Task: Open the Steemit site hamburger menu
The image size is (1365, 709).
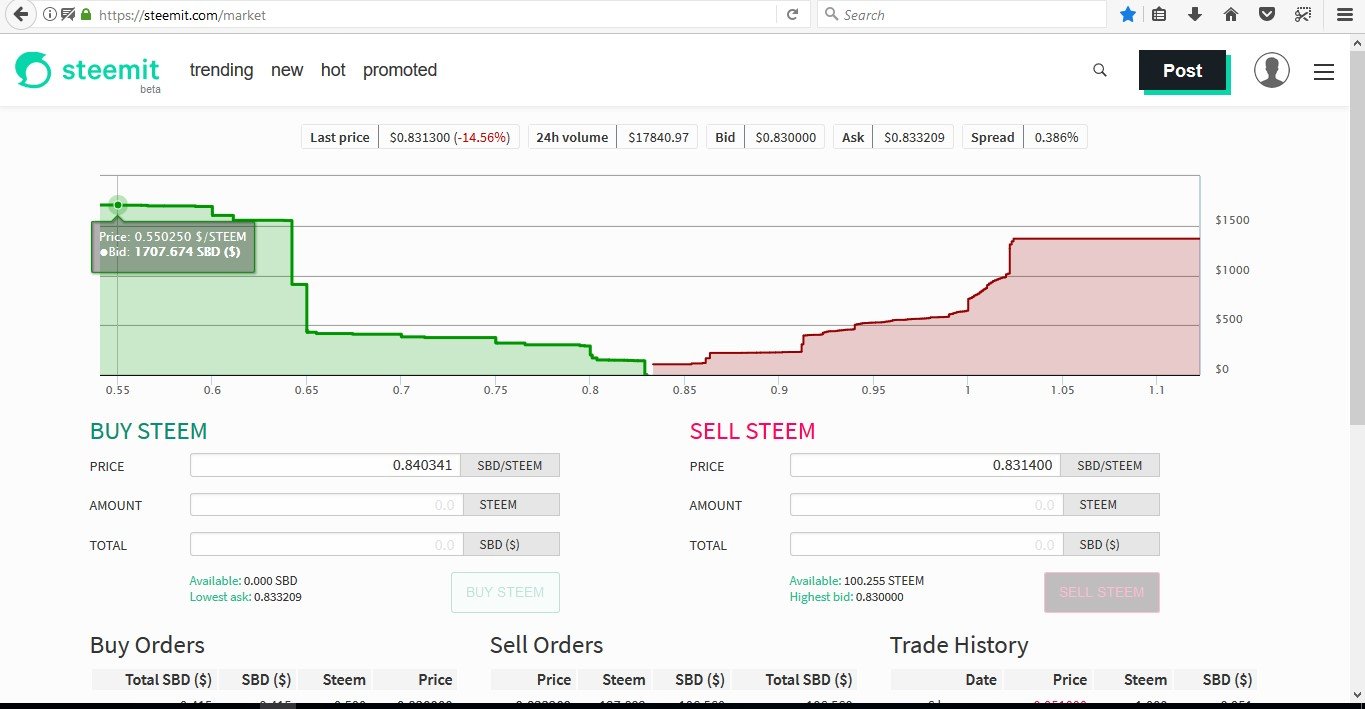Action: pyautogui.click(x=1324, y=72)
